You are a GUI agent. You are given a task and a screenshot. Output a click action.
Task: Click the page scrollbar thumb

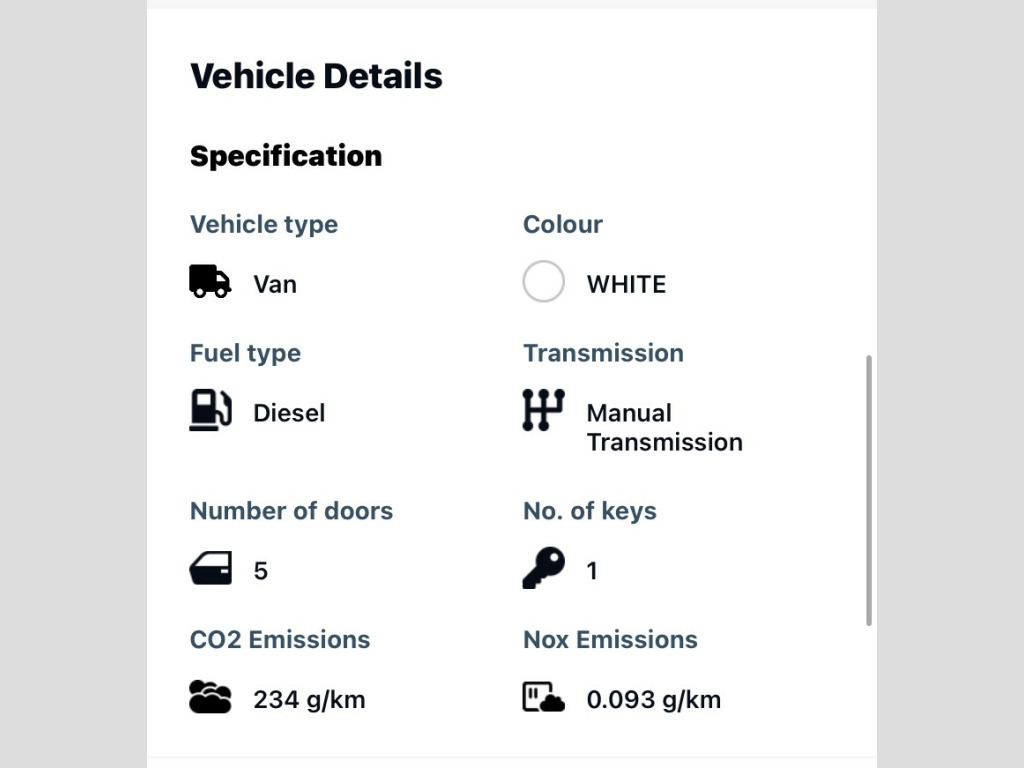pyautogui.click(x=869, y=490)
